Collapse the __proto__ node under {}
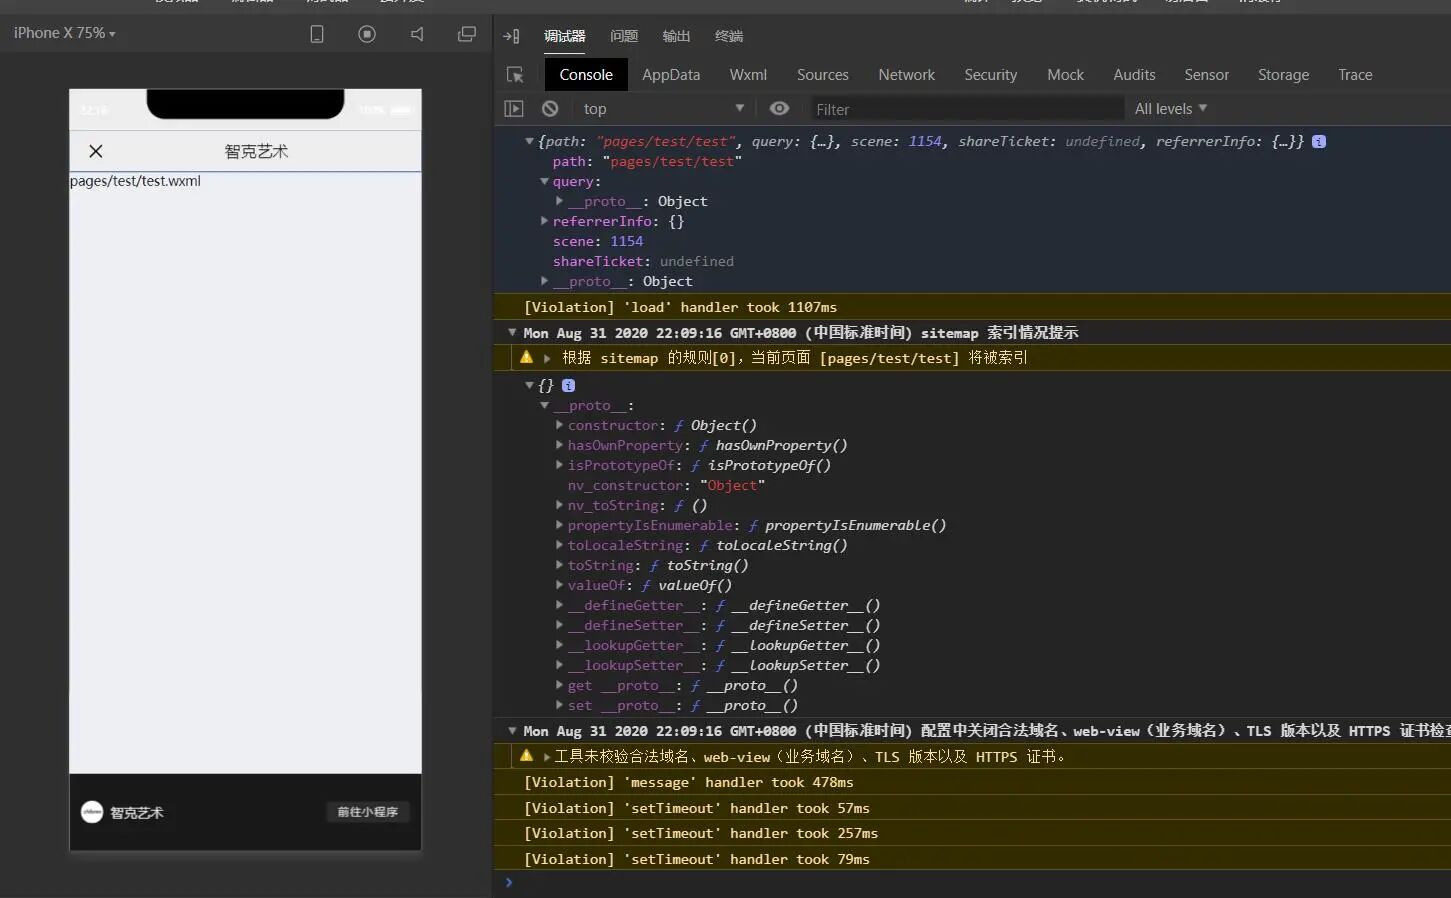Image resolution: width=1451 pixels, height=898 pixels. pyautogui.click(x=544, y=405)
